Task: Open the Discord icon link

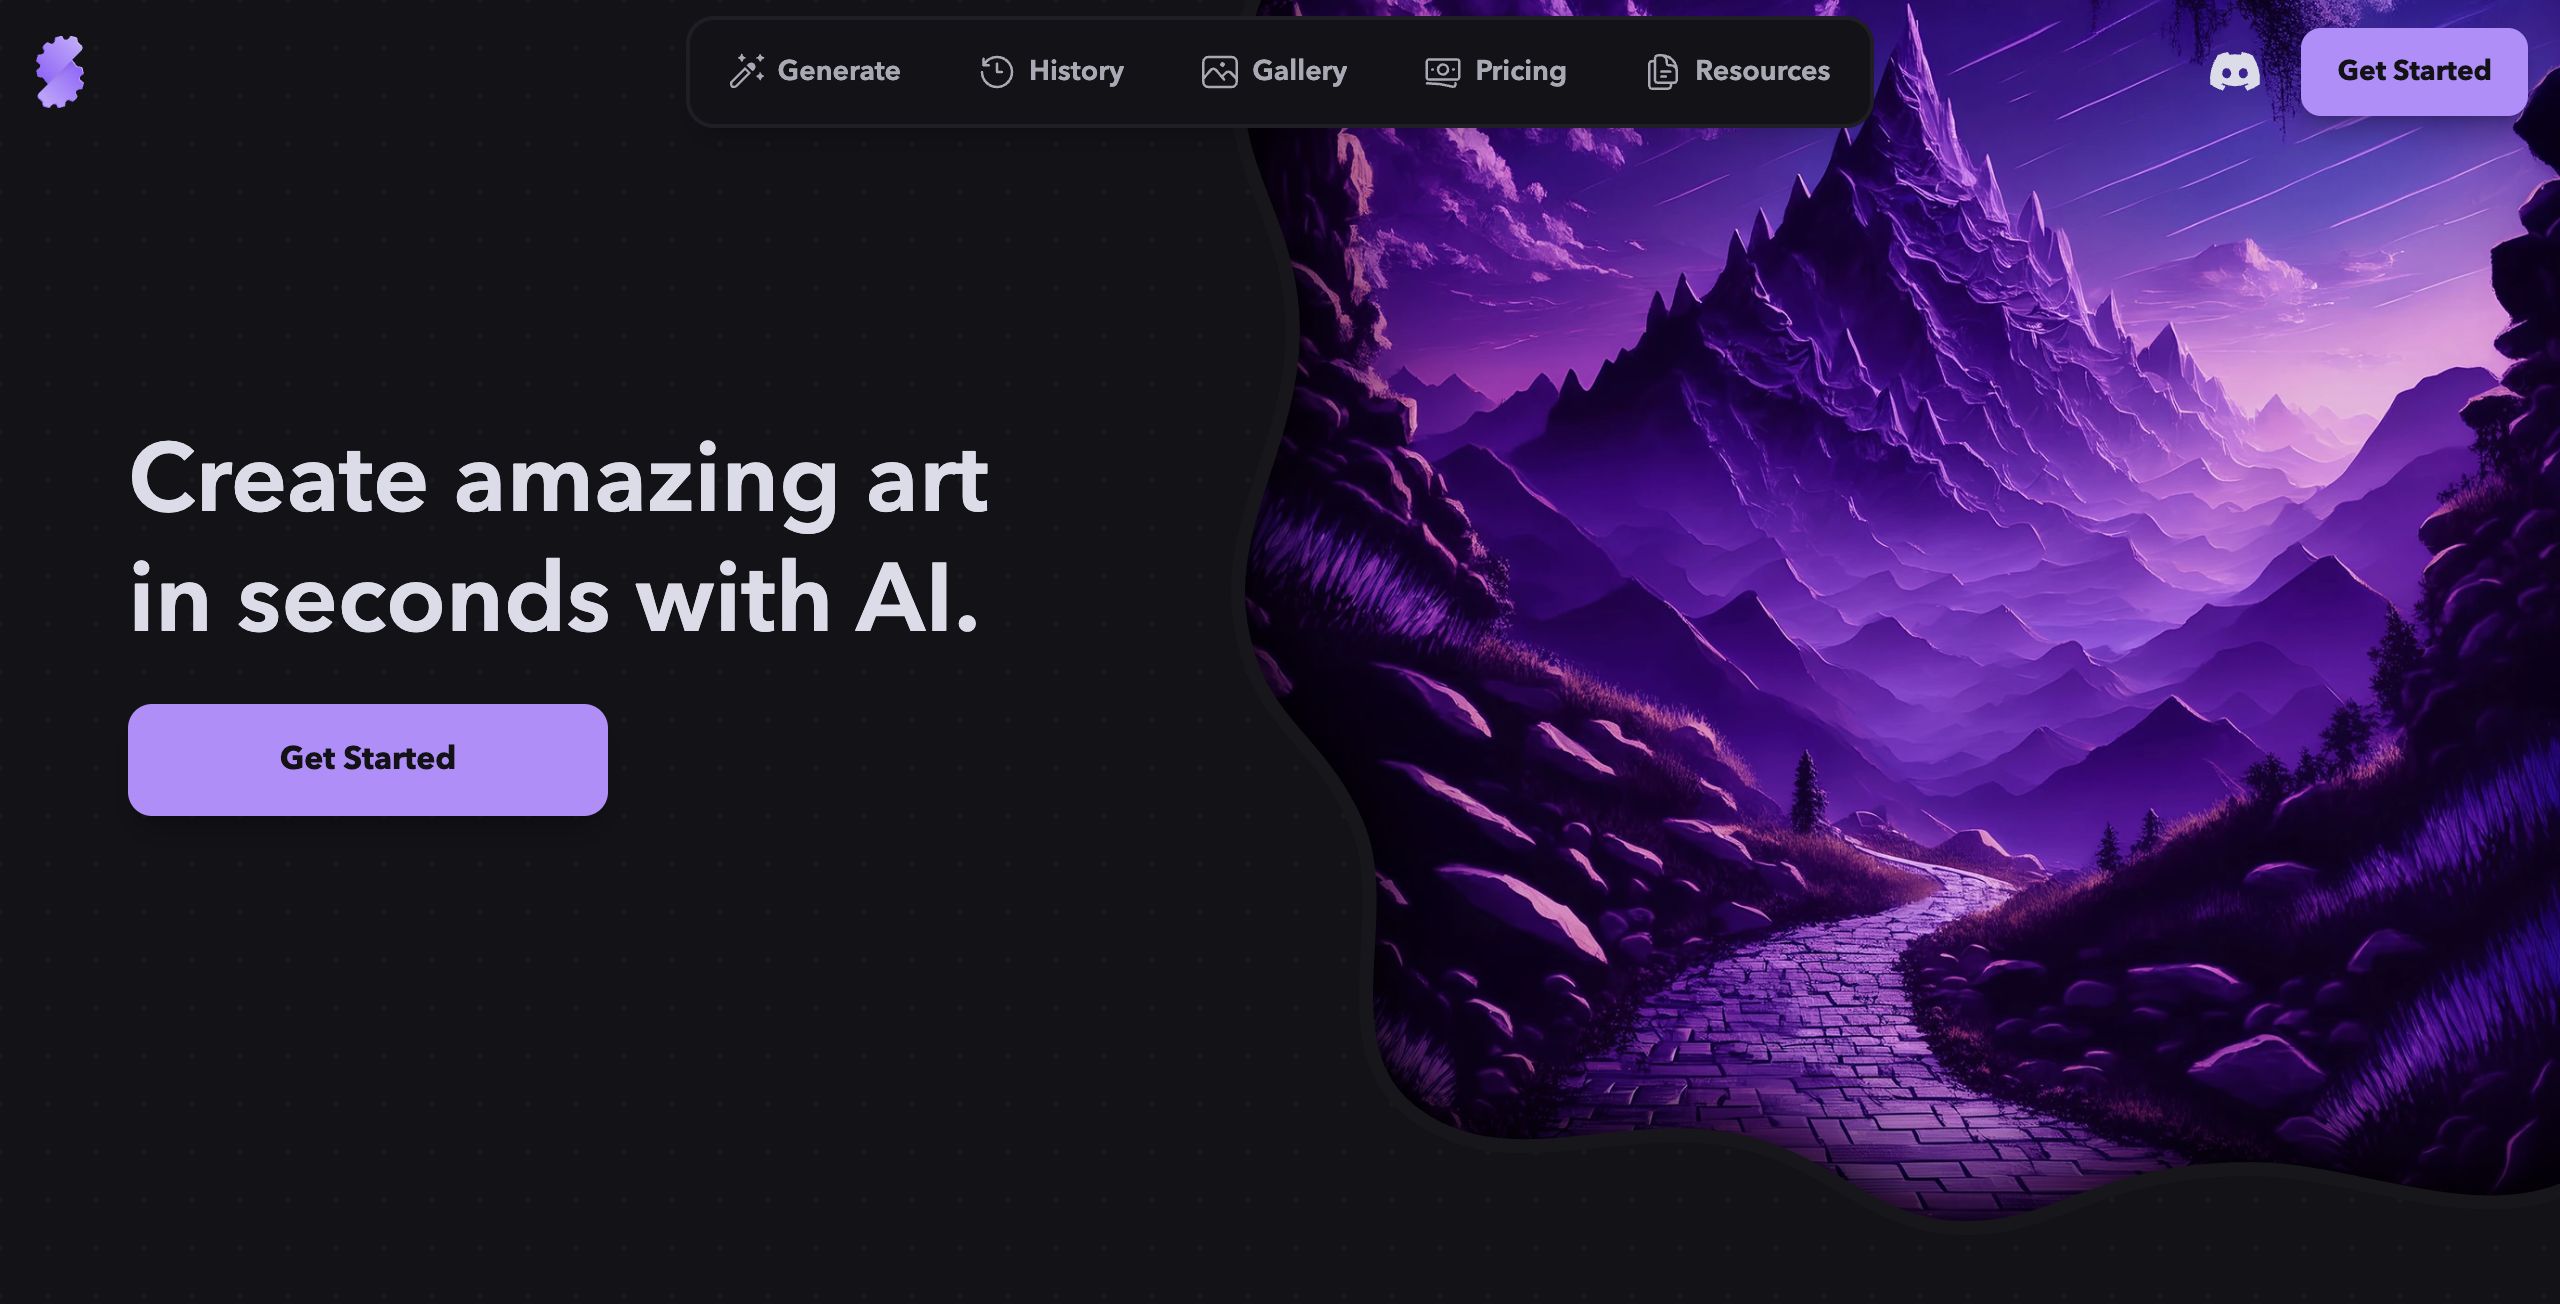Action: coord(2234,72)
